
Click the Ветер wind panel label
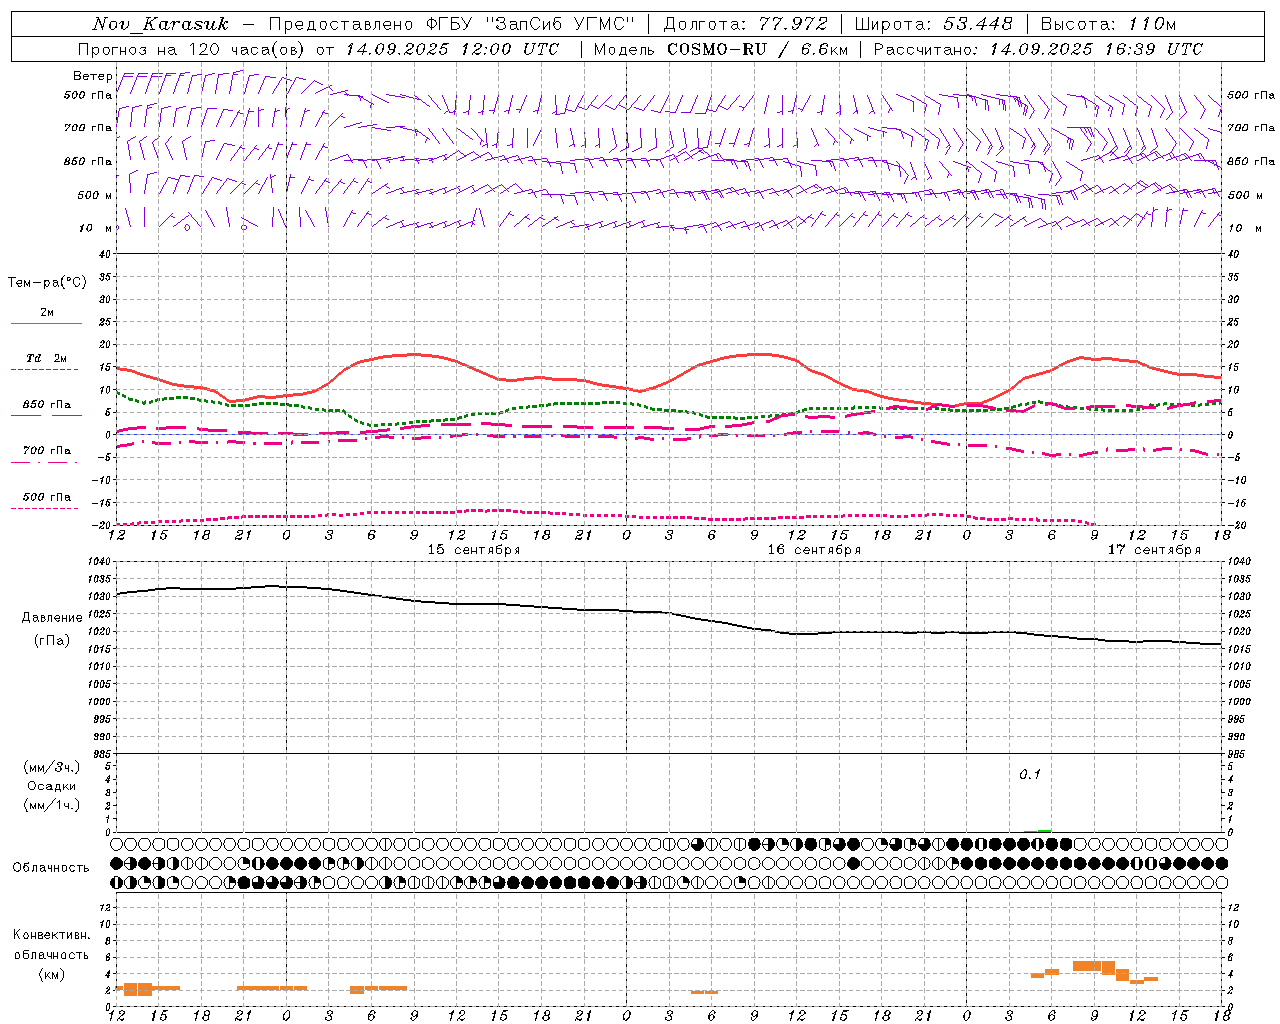point(93,76)
